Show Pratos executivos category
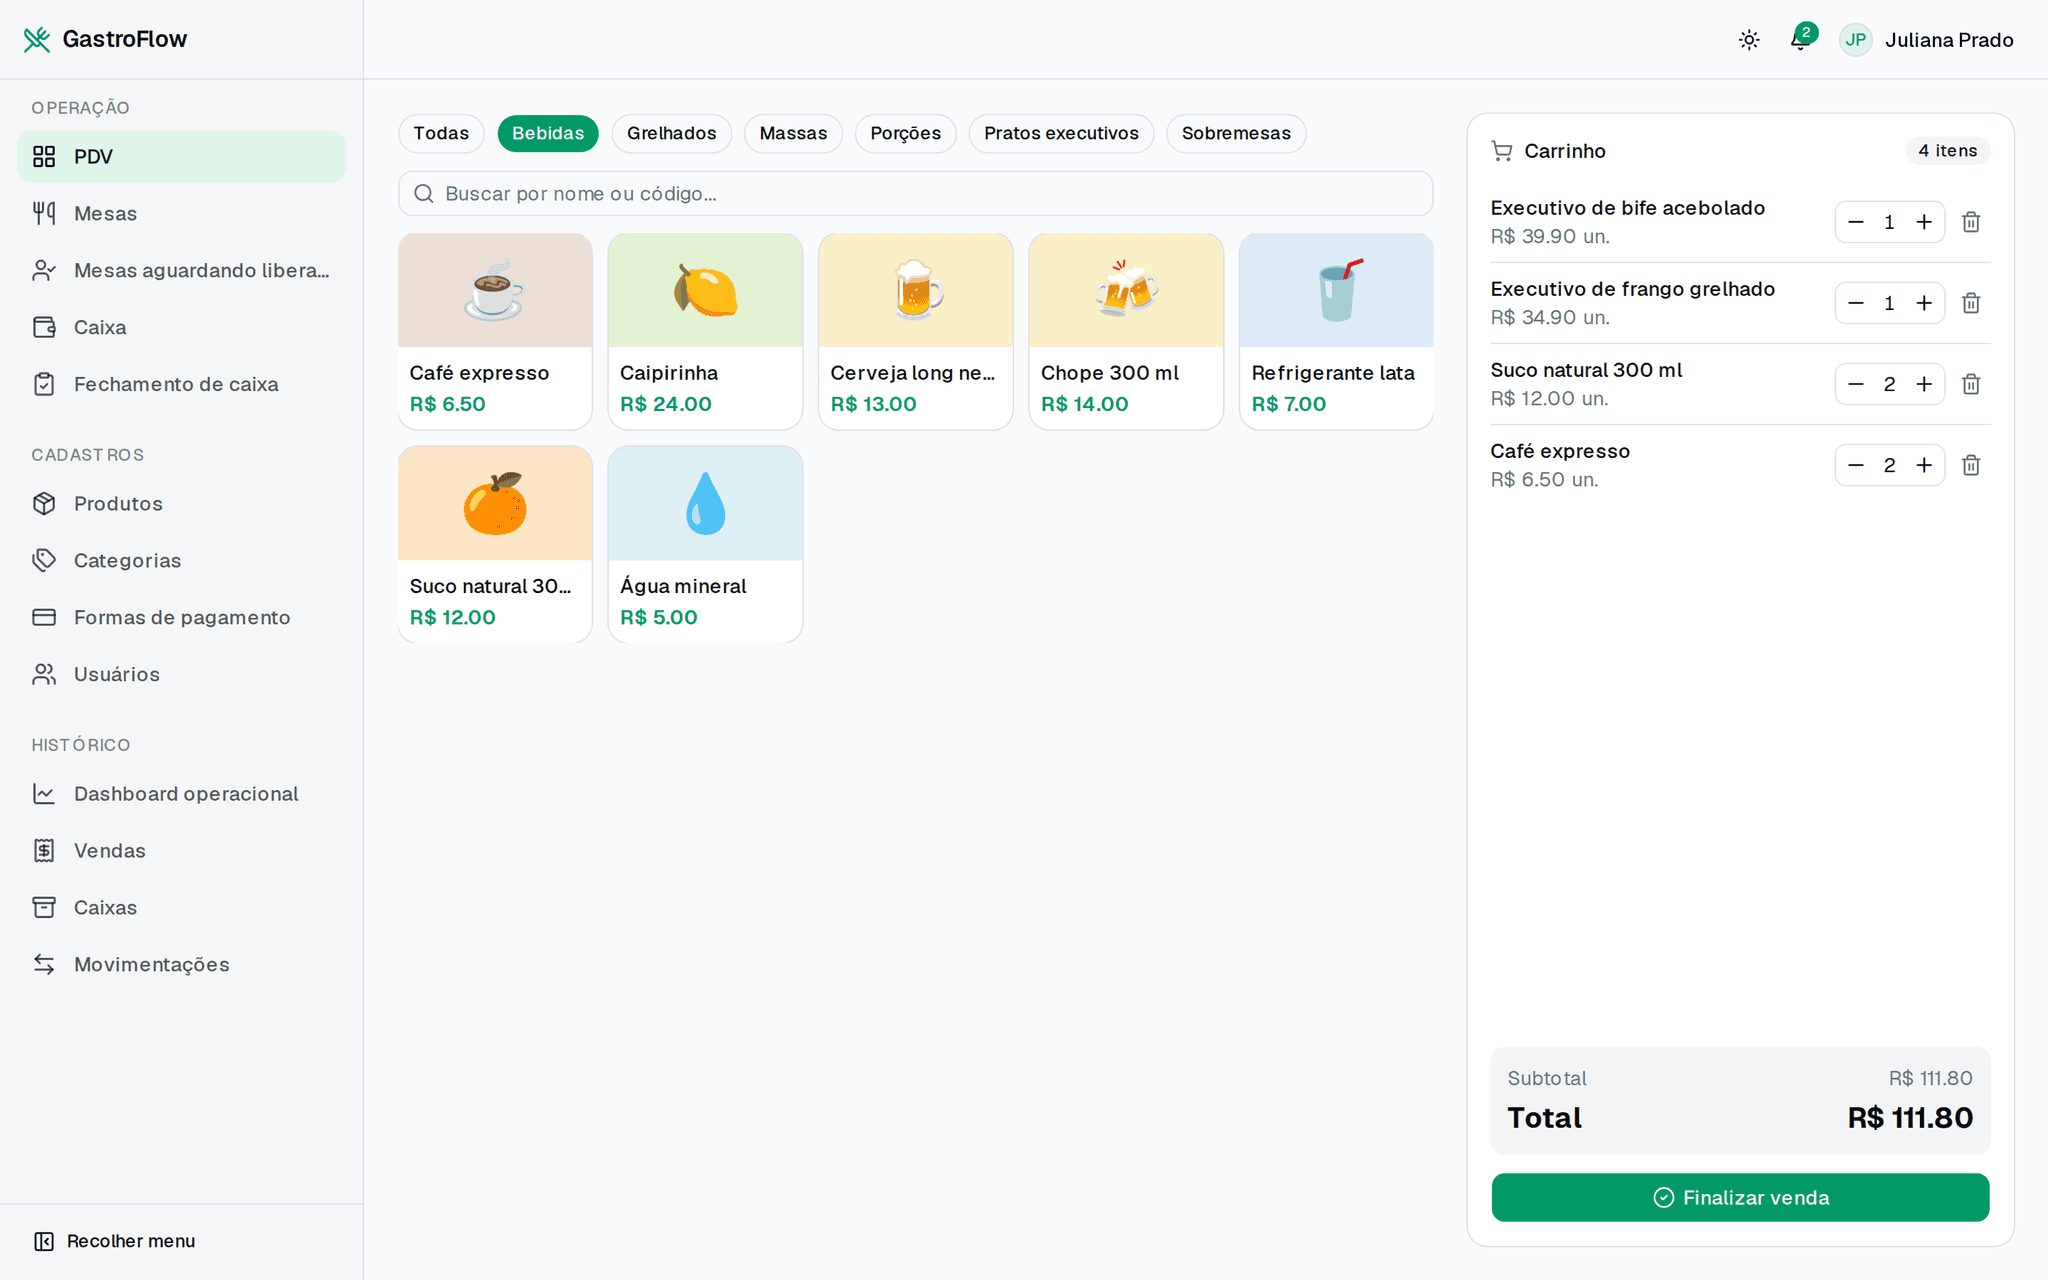Viewport: 2048px width, 1280px height. click(1061, 133)
